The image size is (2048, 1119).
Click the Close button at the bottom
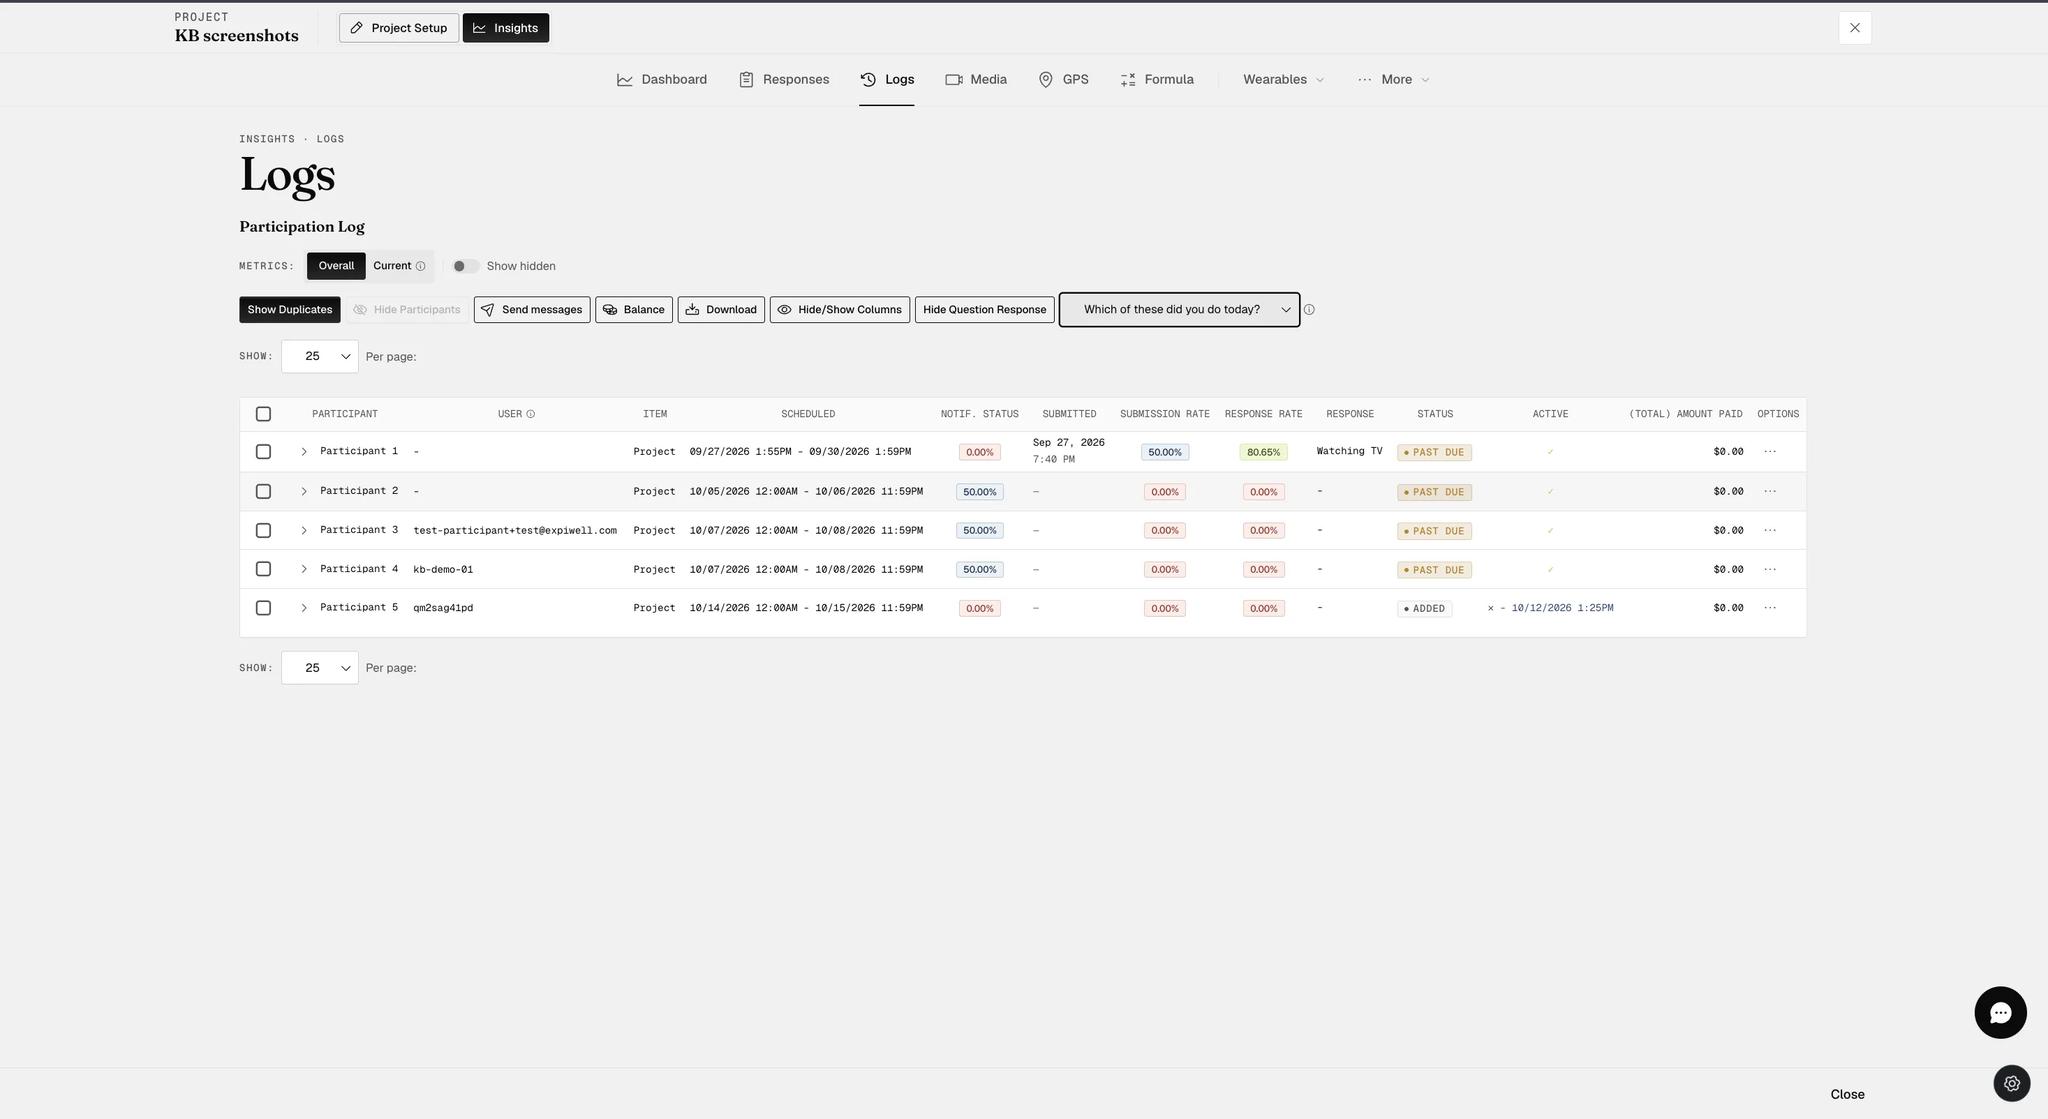1847,1094
